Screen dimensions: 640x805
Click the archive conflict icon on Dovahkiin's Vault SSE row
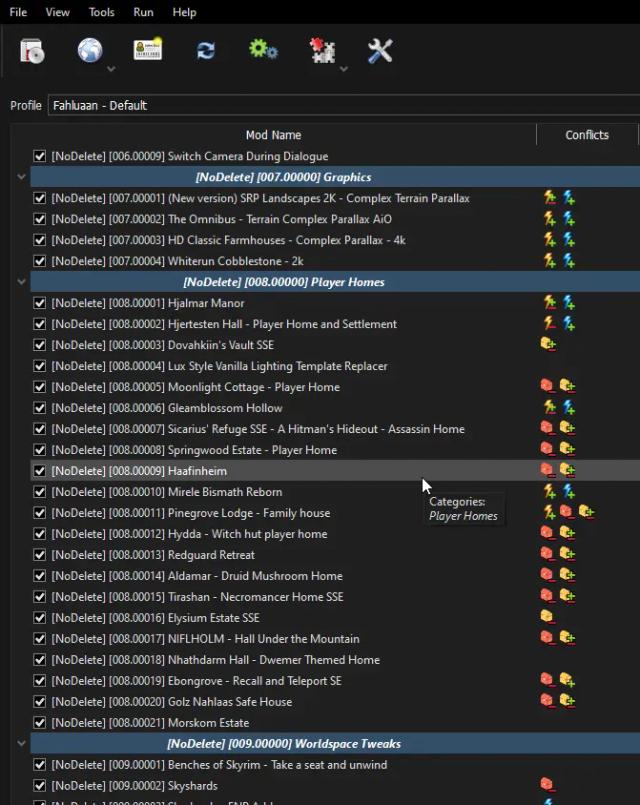coord(548,343)
